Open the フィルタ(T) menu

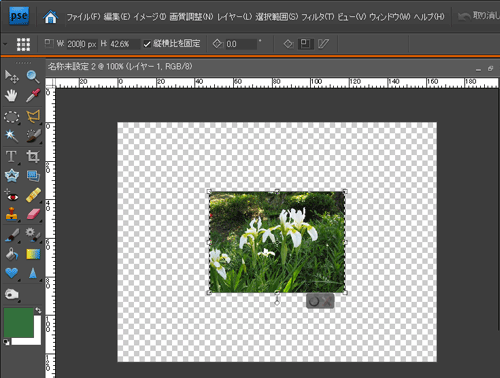click(317, 17)
